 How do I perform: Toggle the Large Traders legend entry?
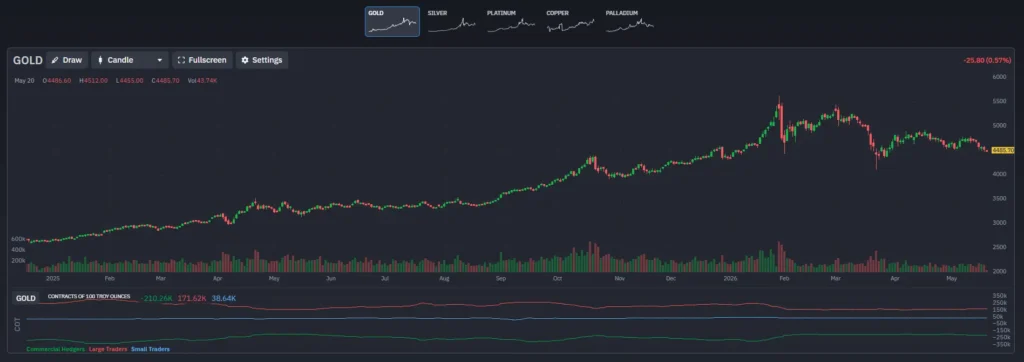point(108,349)
